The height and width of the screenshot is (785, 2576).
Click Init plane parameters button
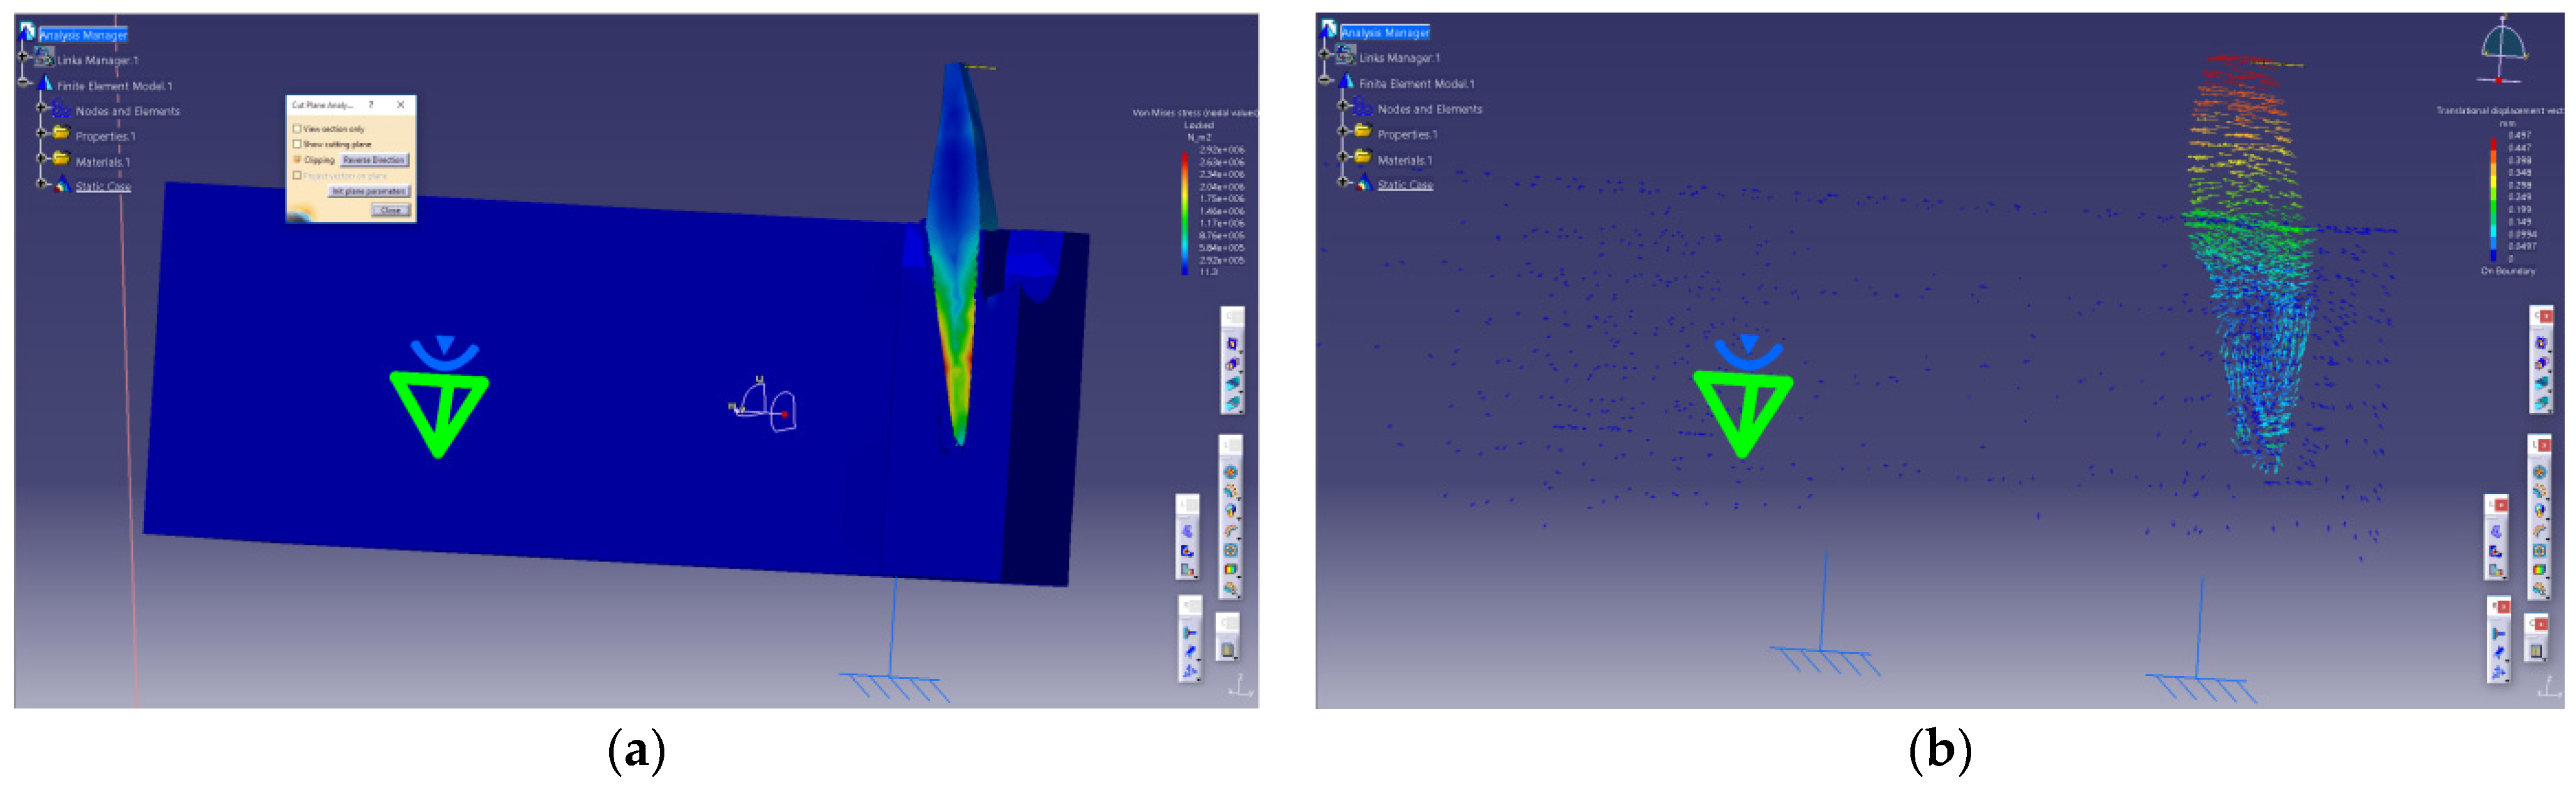click(x=369, y=191)
